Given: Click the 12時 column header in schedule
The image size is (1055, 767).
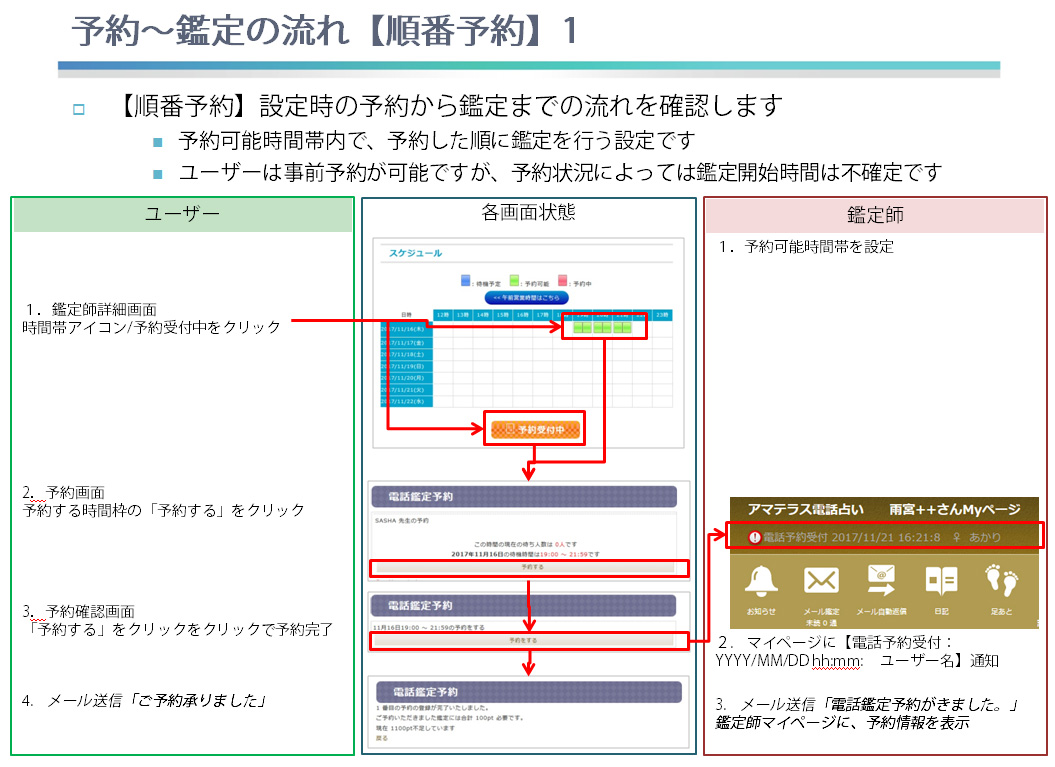Looking at the screenshot, I should (x=442, y=315).
